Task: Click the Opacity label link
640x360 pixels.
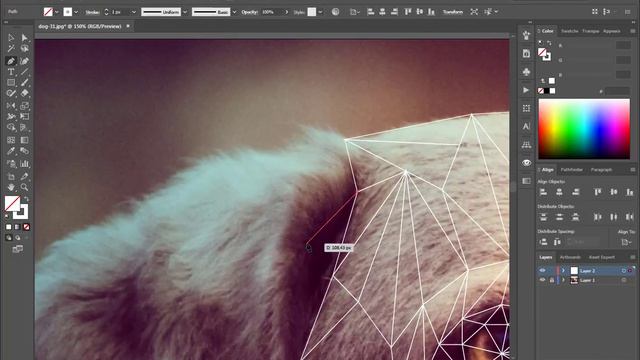Action: [249, 12]
